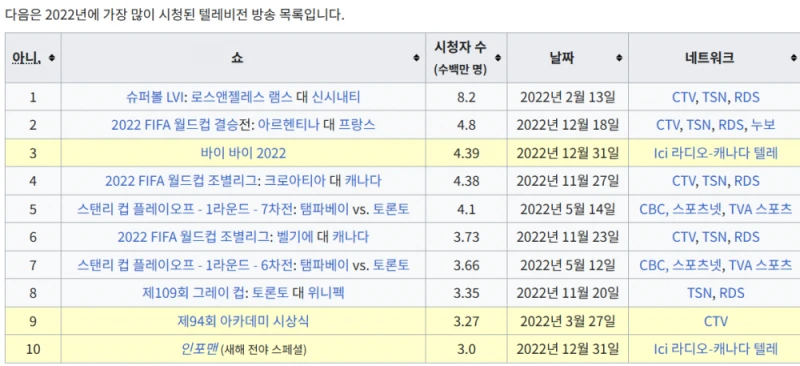Viewport: 800px width, 366px height.
Task: Open the 프랑스 link
Action: [356, 125]
